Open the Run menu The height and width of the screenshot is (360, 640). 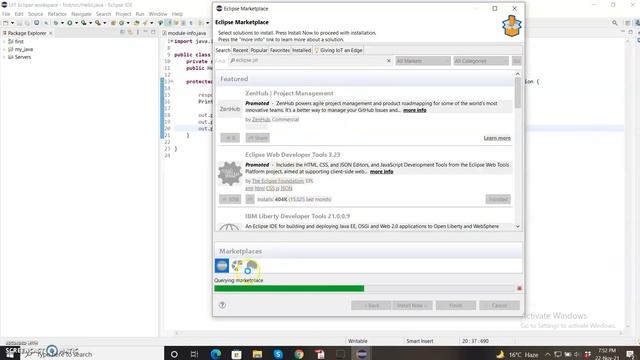point(140,14)
